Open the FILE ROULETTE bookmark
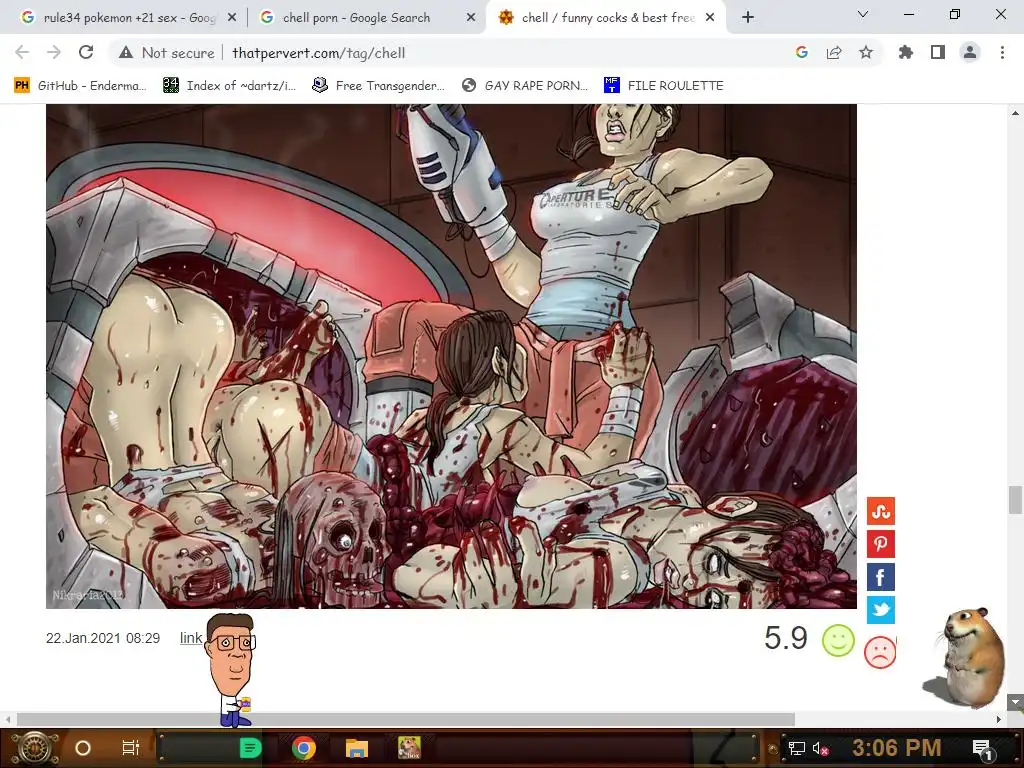1024x768 pixels. 664,86
